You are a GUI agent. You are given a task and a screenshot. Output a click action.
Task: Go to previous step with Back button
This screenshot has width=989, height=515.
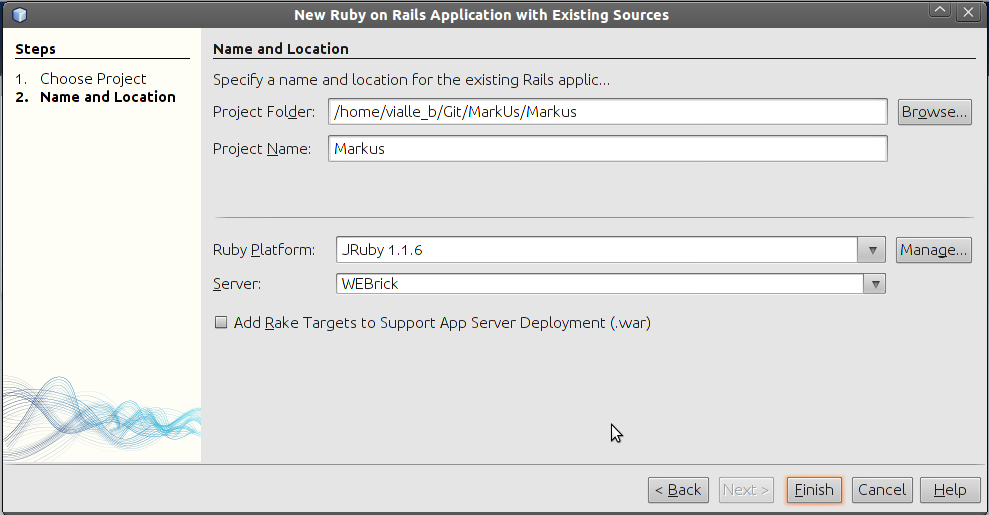click(x=678, y=490)
